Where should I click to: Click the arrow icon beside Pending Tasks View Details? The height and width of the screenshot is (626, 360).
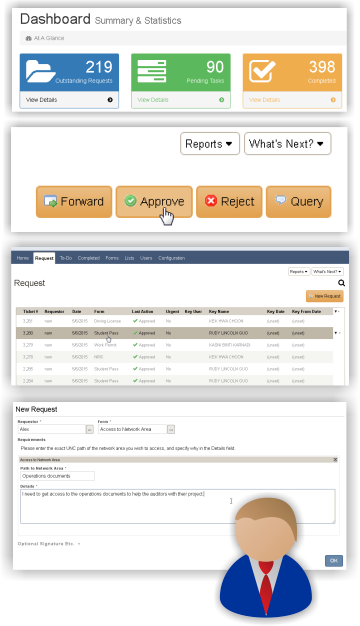[222, 100]
